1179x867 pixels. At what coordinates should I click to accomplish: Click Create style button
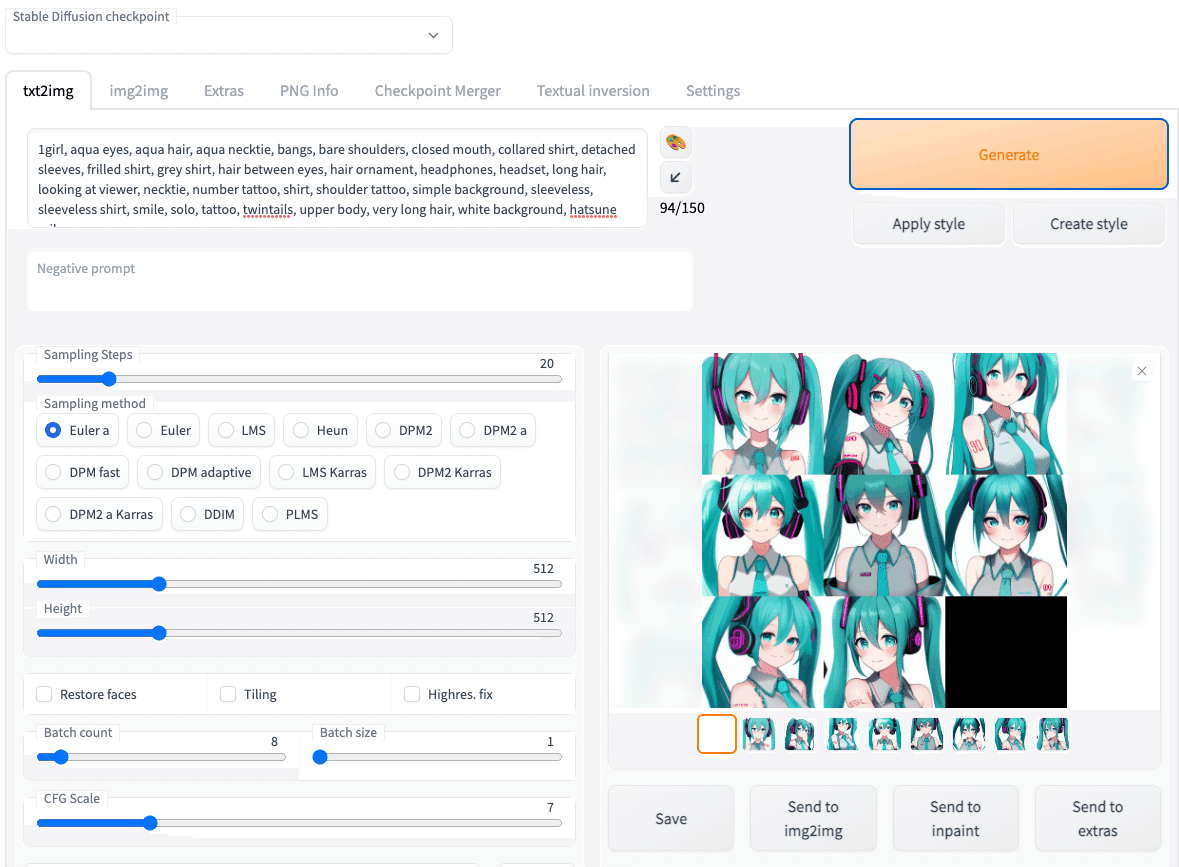[x=1088, y=223]
